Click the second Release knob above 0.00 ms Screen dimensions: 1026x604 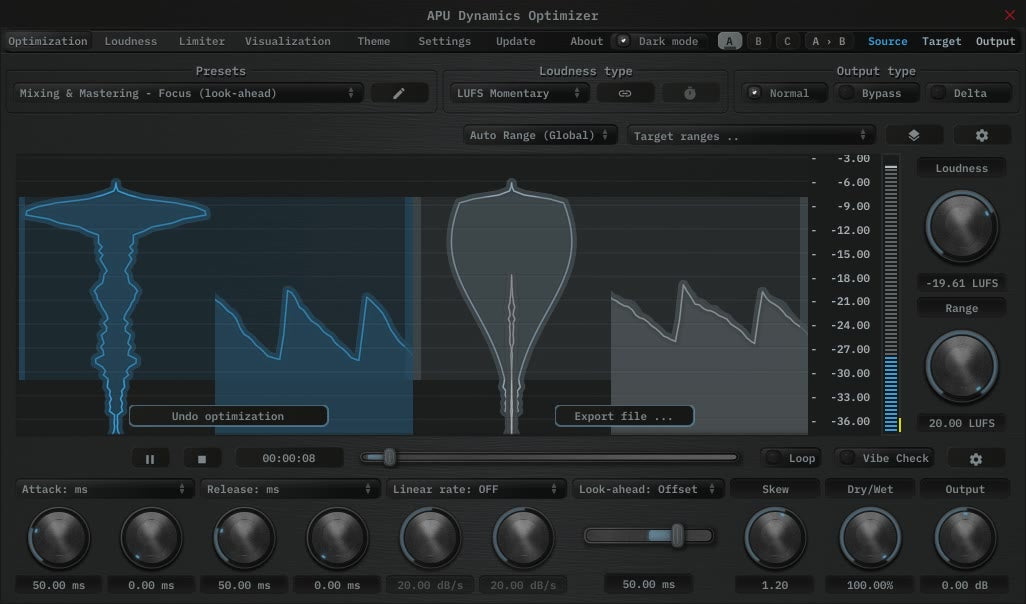[337, 538]
